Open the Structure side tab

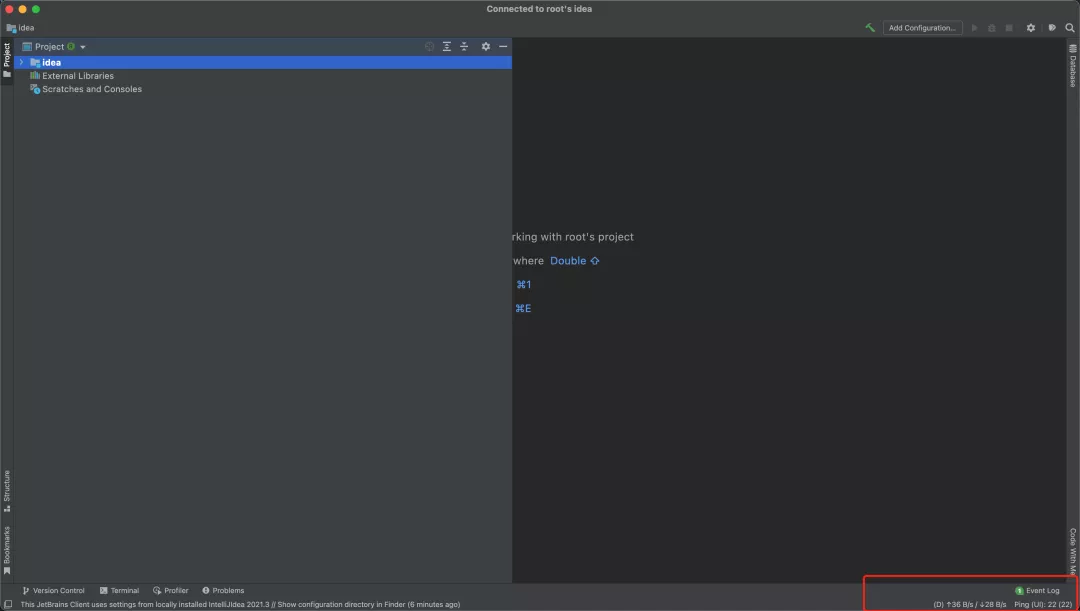point(7,491)
